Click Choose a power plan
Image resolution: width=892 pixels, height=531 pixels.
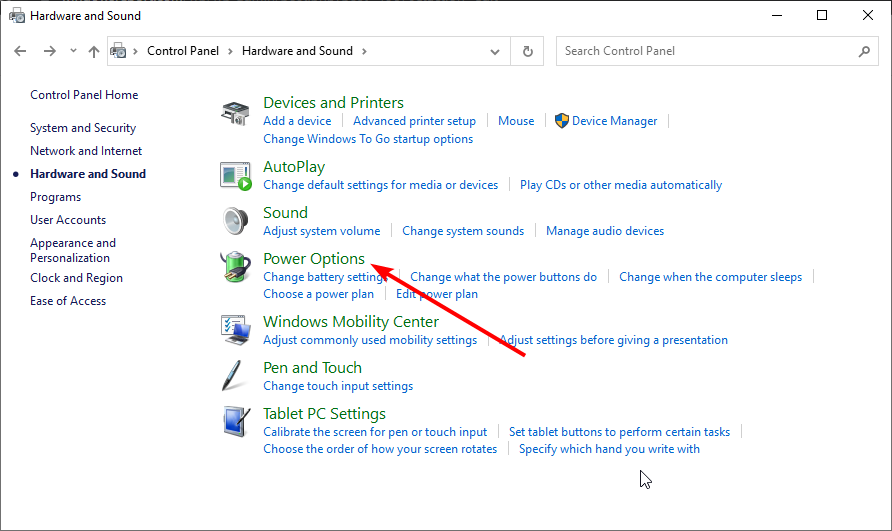319,294
